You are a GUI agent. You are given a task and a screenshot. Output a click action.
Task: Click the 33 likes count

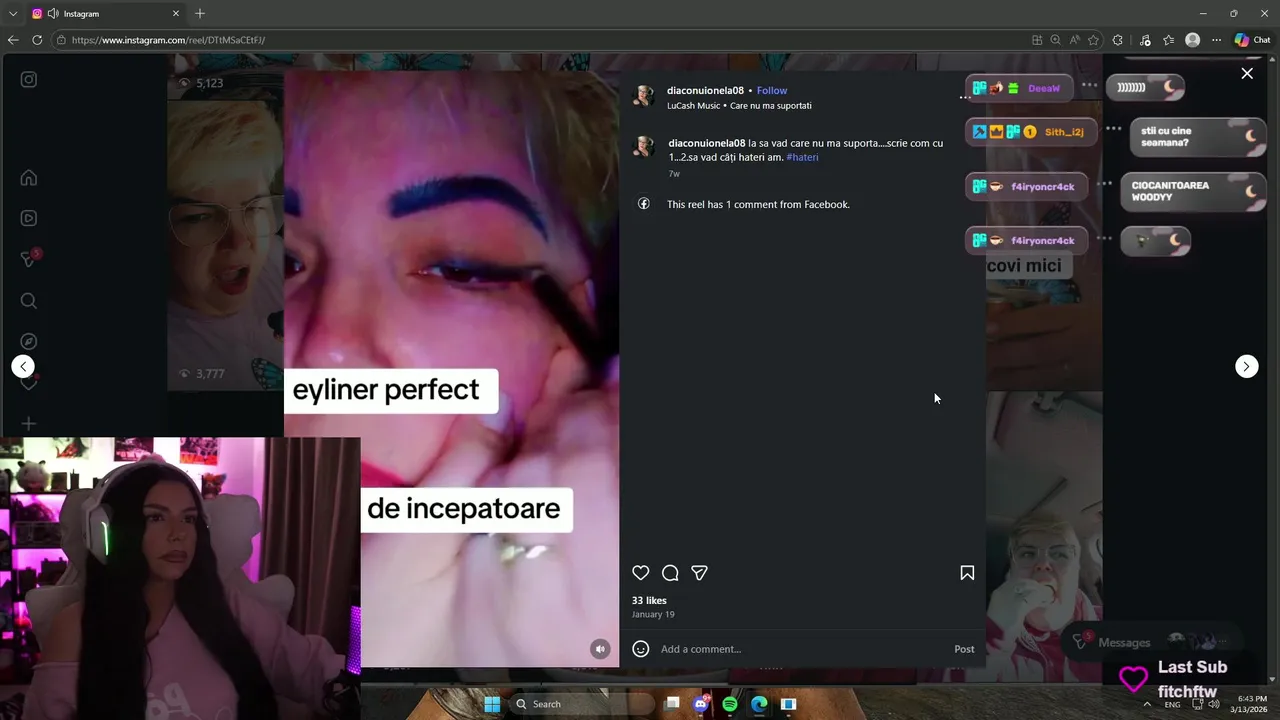pyautogui.click(x=649, y=601)
